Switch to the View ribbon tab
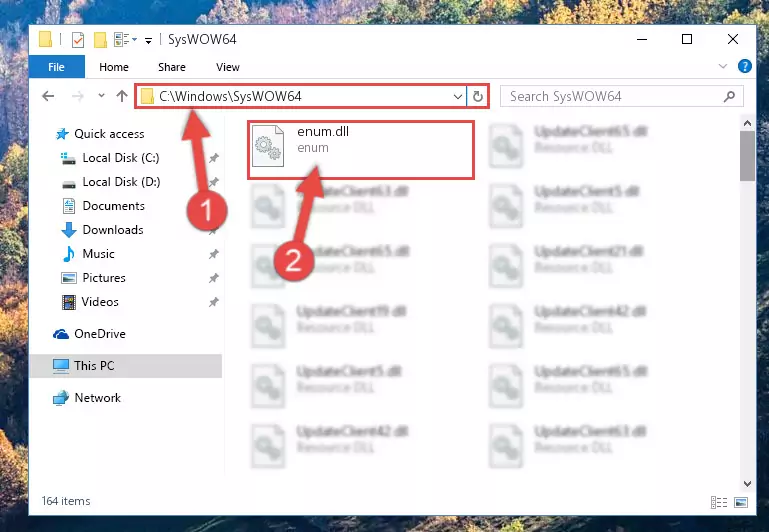769x532 pixels. click(x=228, y=67)
